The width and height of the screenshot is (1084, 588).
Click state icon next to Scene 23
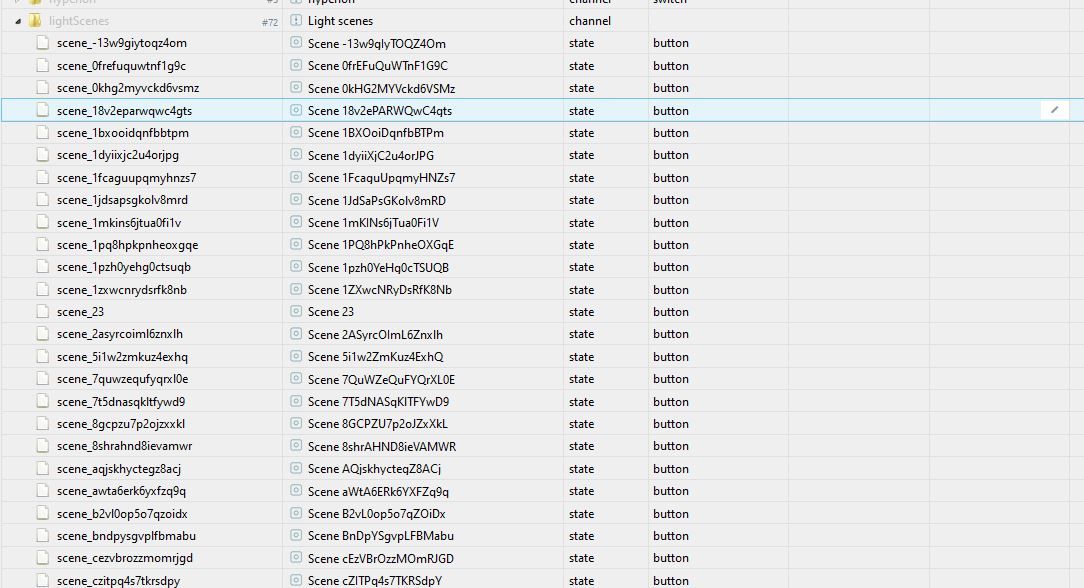296,311
